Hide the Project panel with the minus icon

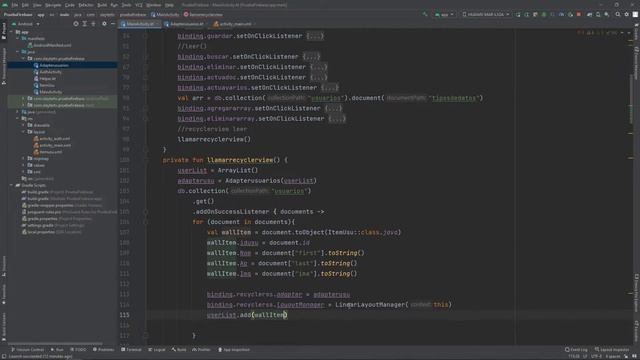coord(113,24)
